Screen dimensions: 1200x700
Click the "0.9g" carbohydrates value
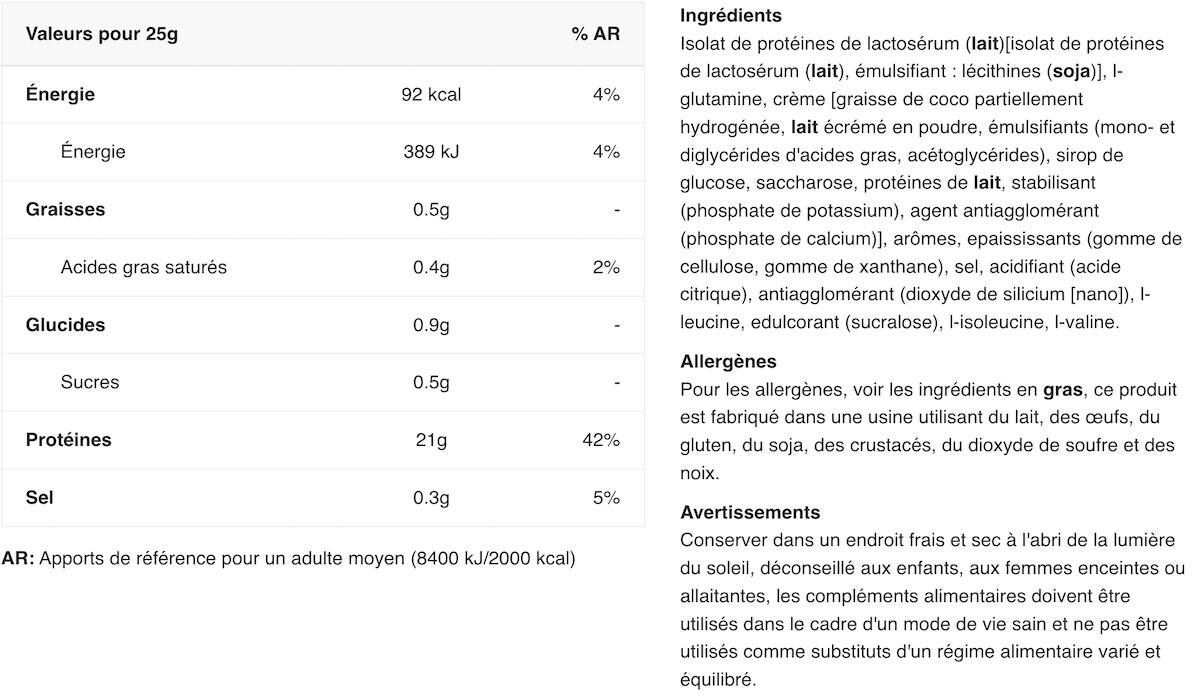(x=431, y=325)
